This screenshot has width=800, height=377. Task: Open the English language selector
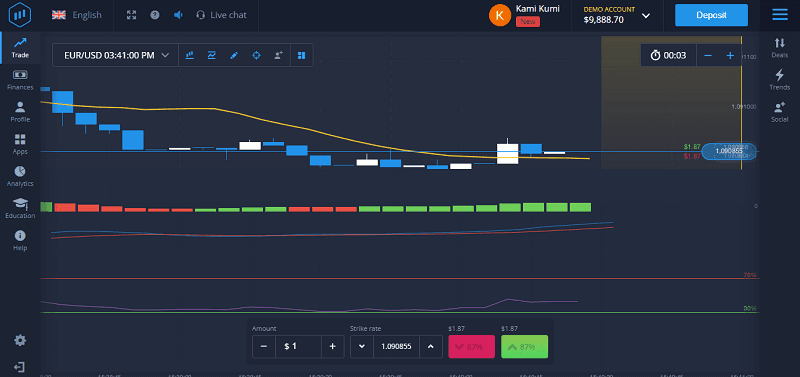pyautogui.click(x=77, y=15)
